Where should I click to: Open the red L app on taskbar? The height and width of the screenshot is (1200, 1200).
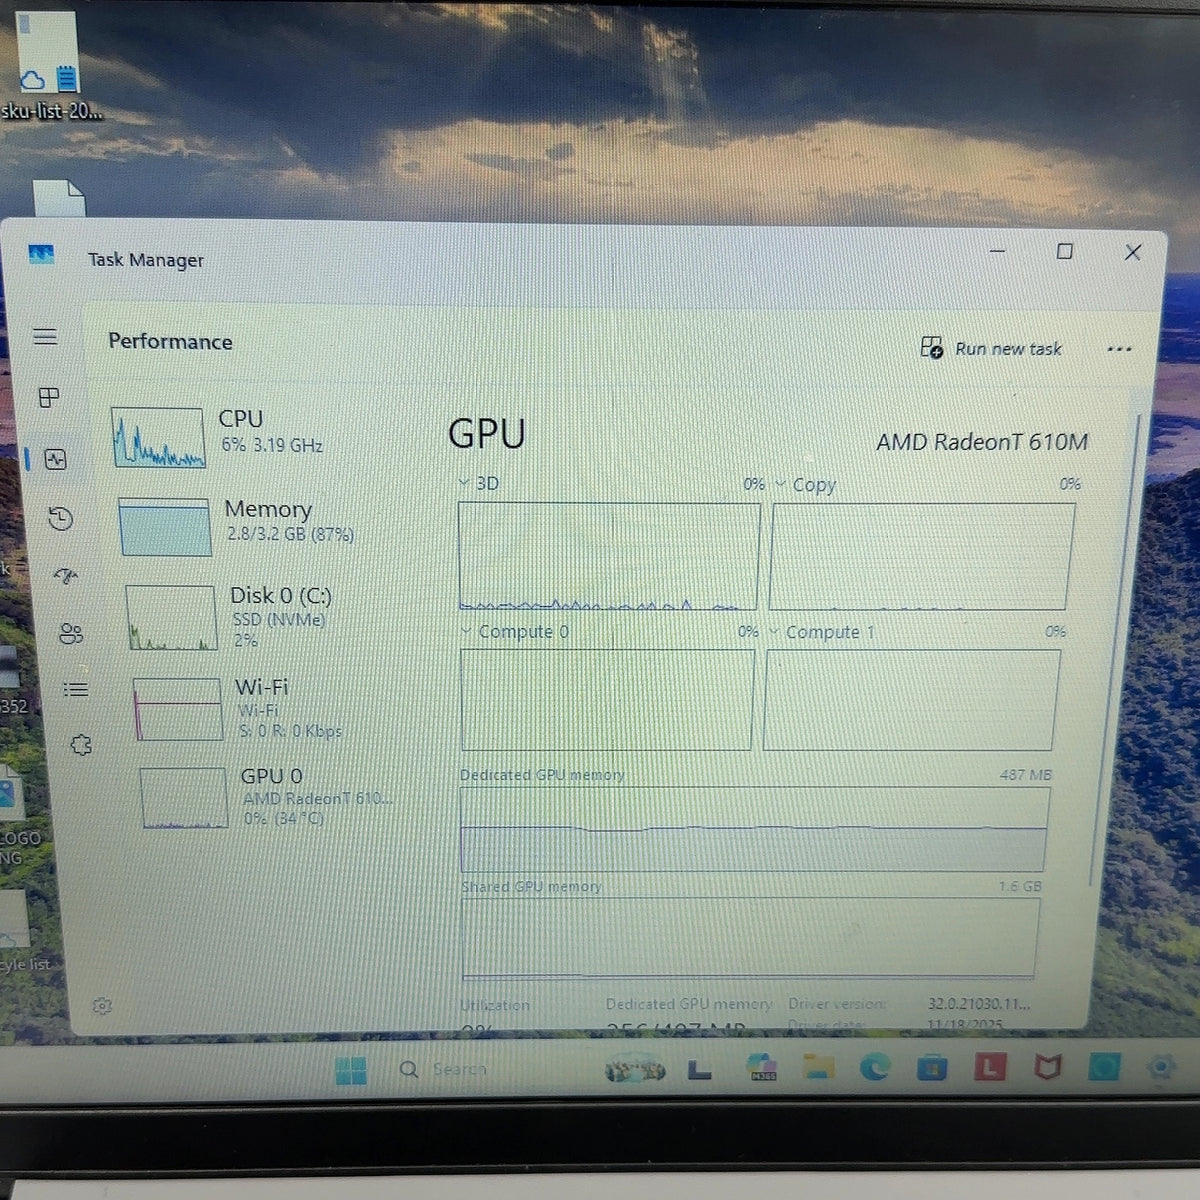990,1068
